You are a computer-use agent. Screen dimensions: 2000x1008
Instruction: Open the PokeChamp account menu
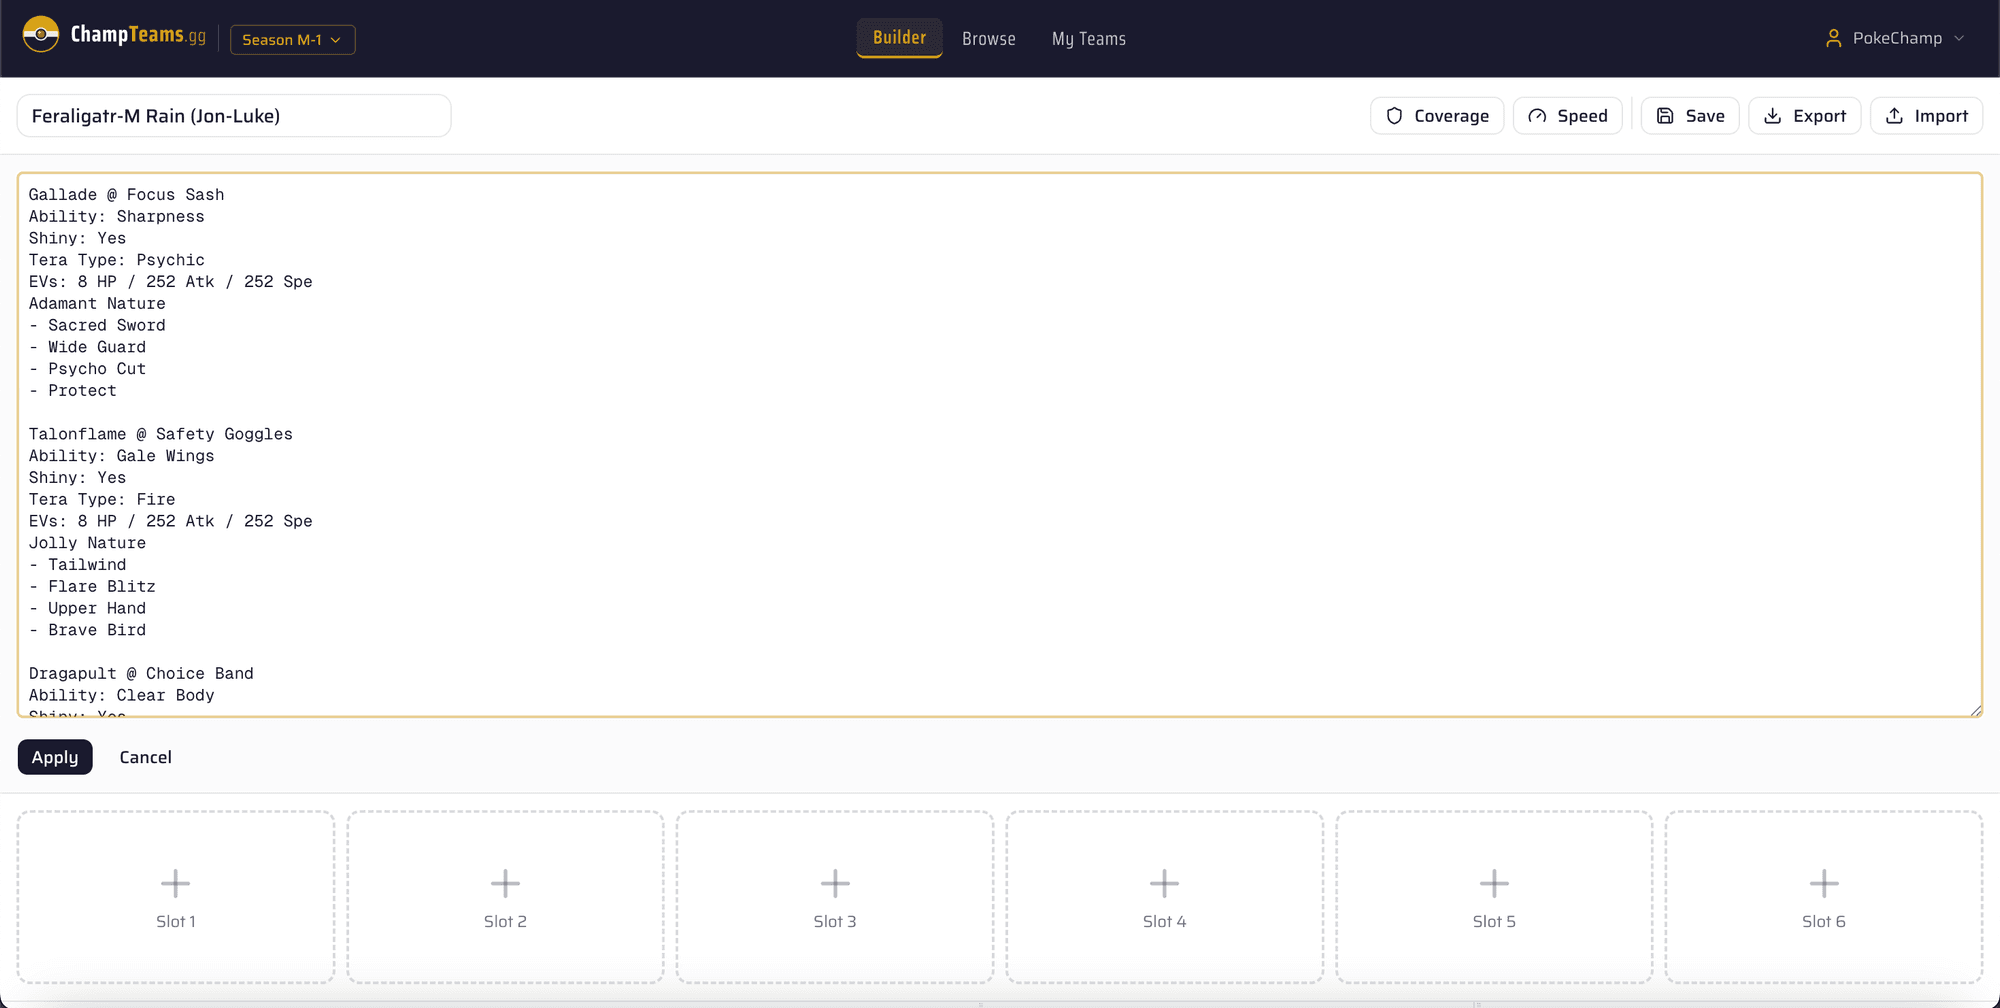coord(1895,38)
